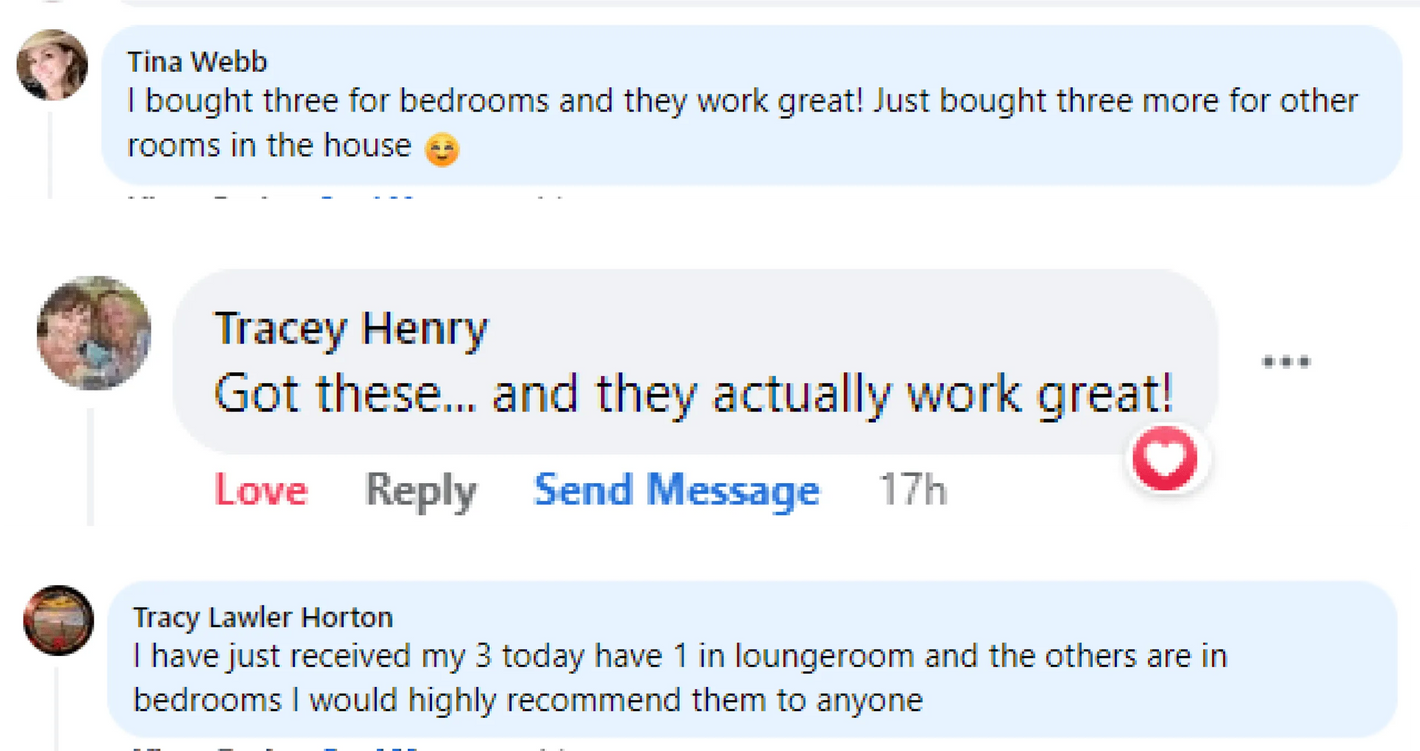
Task: Reply to Tracey Henry's comment
Action: point(420,491)
